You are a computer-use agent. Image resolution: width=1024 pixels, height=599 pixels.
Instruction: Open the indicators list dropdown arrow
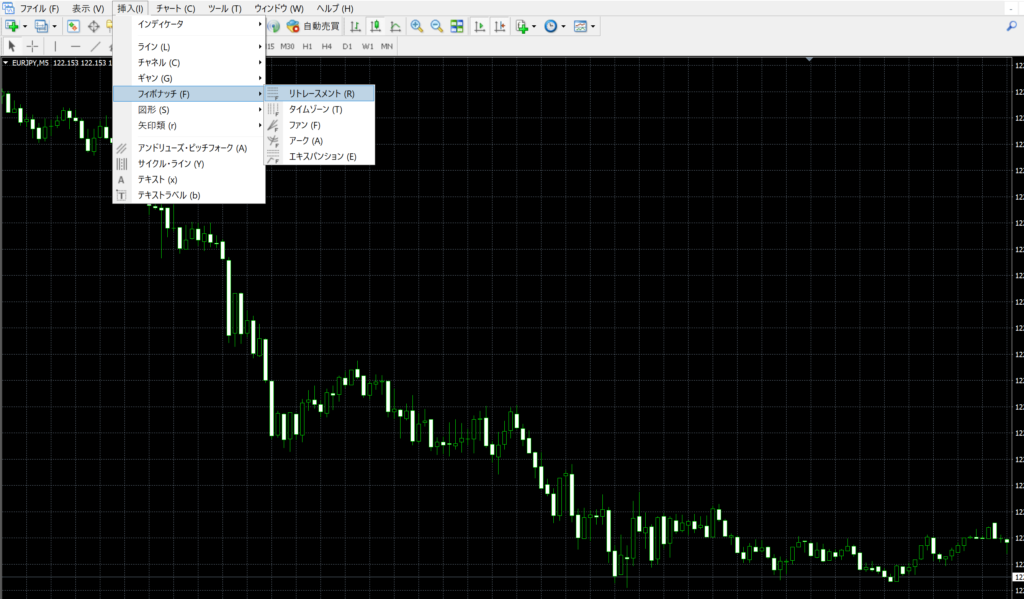click(x=534, y=27)
